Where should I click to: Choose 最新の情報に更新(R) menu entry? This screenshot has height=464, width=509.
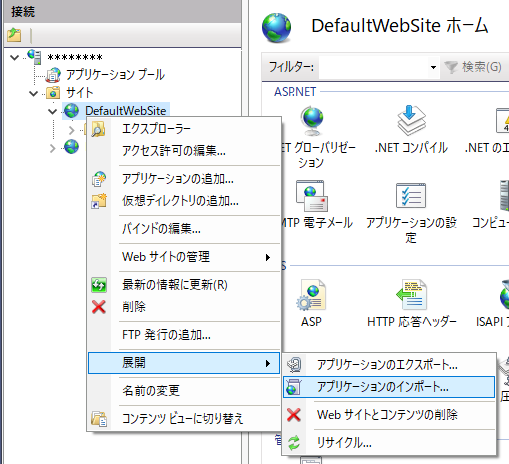(x=184, y=285)
